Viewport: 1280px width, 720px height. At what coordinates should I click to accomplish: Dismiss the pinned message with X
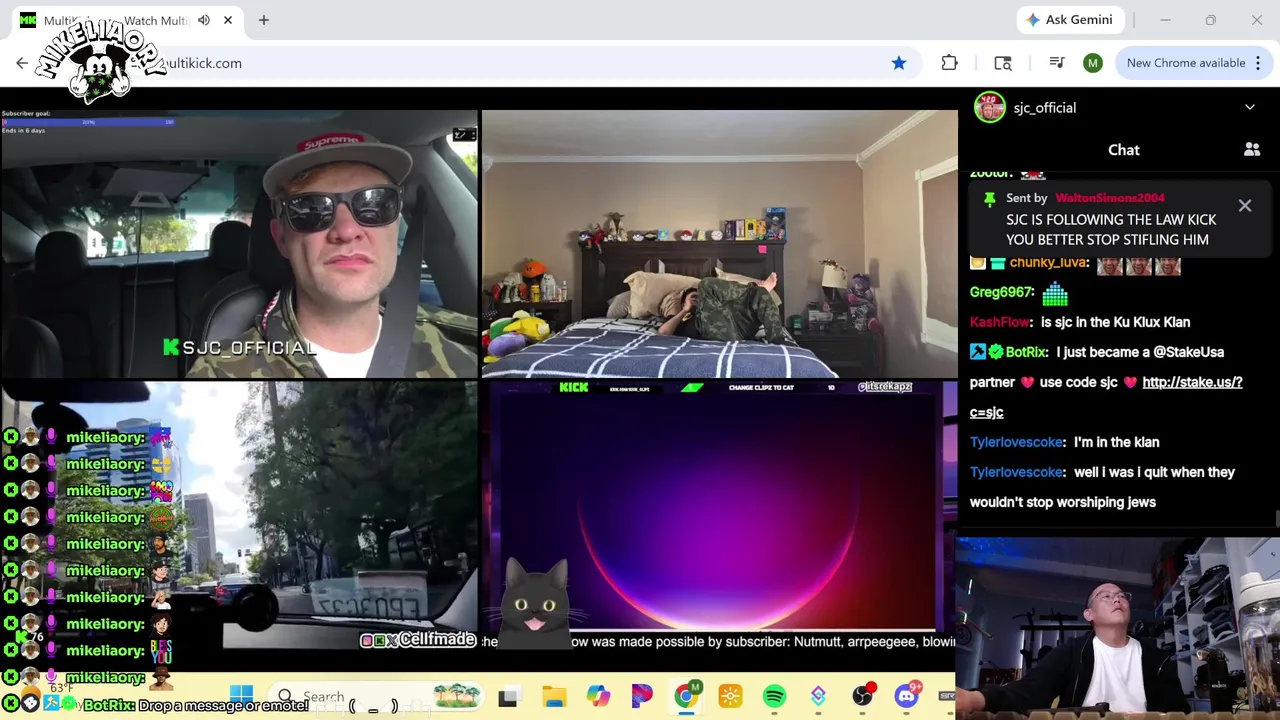tap(1245, 206)
